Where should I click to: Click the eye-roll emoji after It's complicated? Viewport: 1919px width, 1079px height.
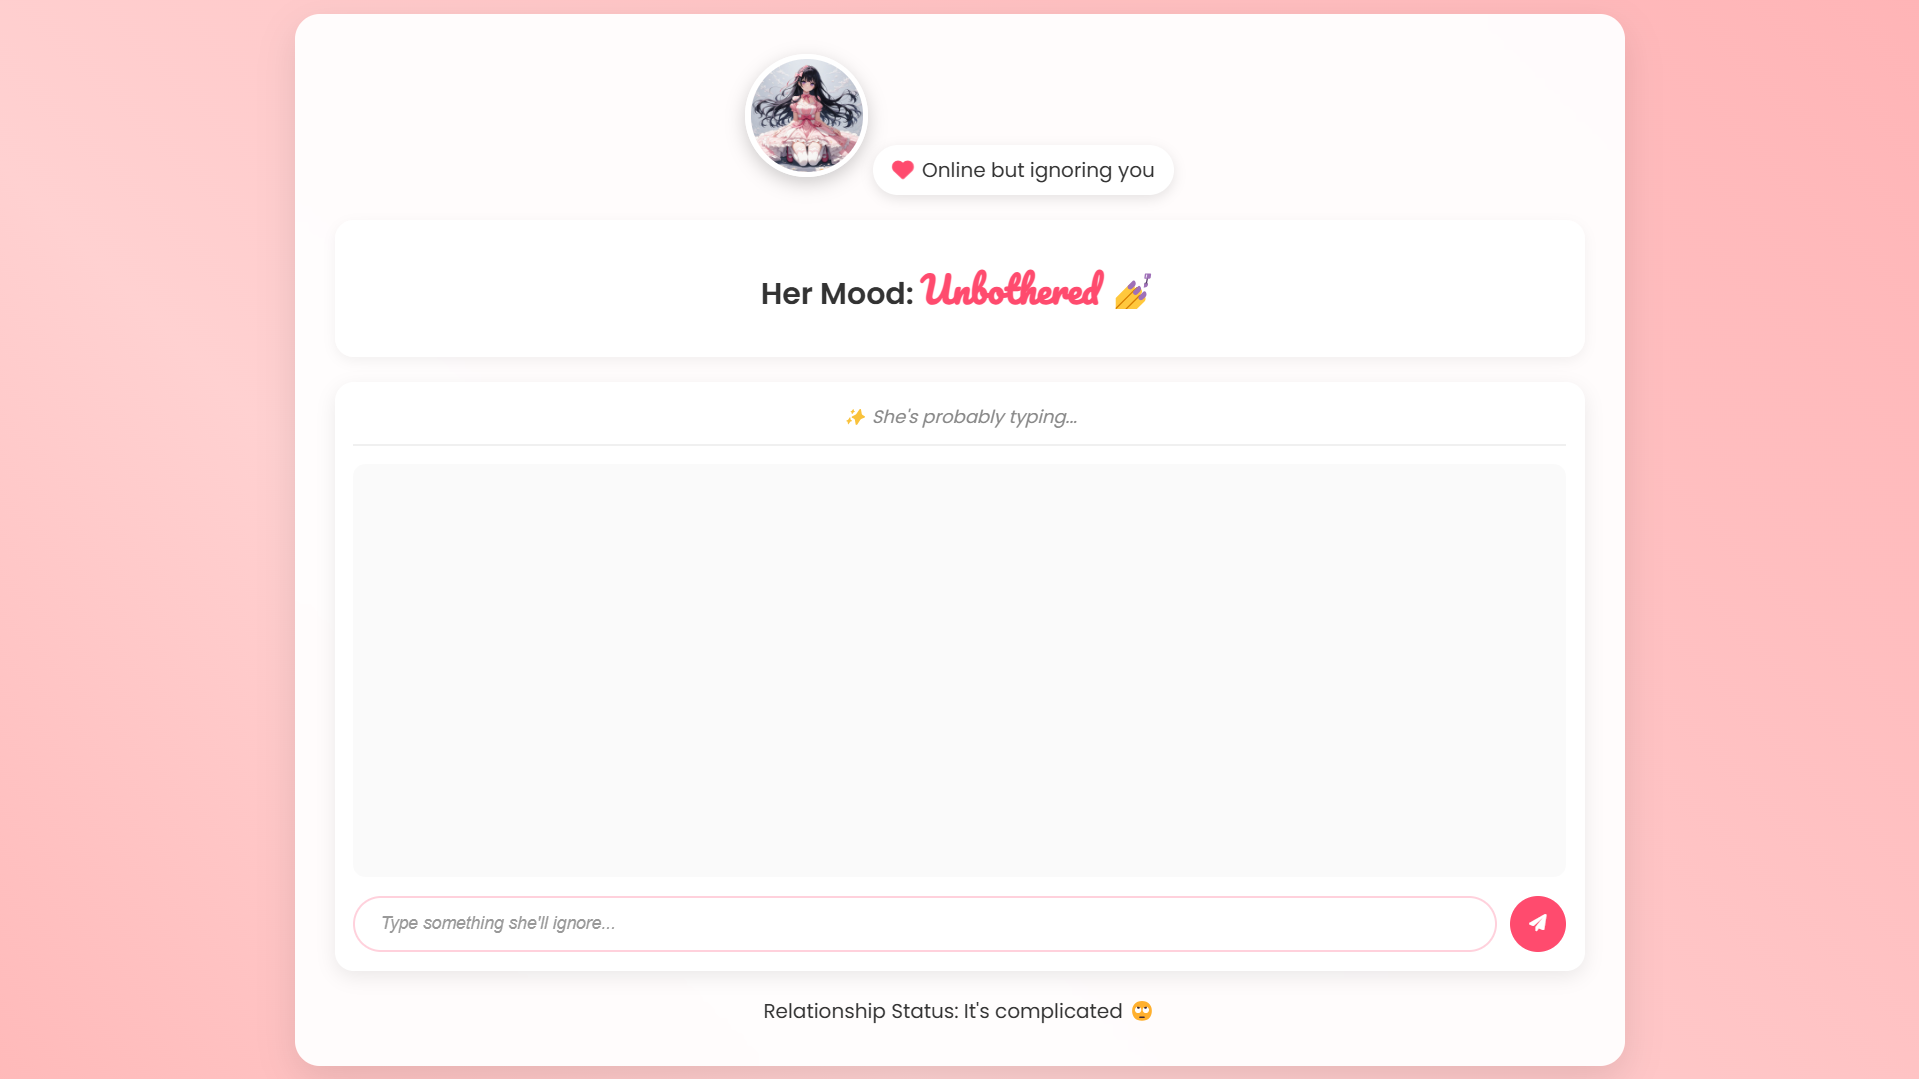tap(1142, 1011)
